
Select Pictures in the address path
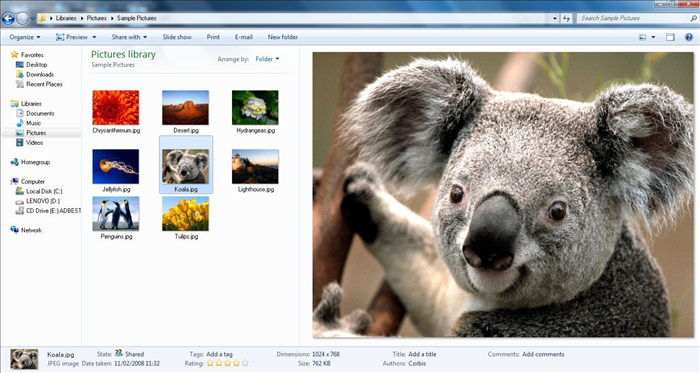[96, 18]
